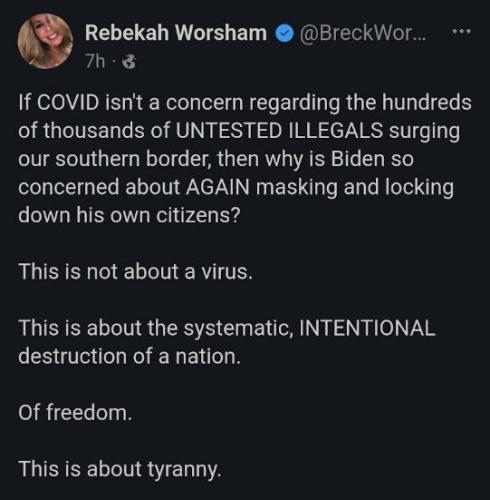This screenshot has width=490, height=500.
Task: Click the capitalized word AGAIN
Action: (x=218, y=187)
